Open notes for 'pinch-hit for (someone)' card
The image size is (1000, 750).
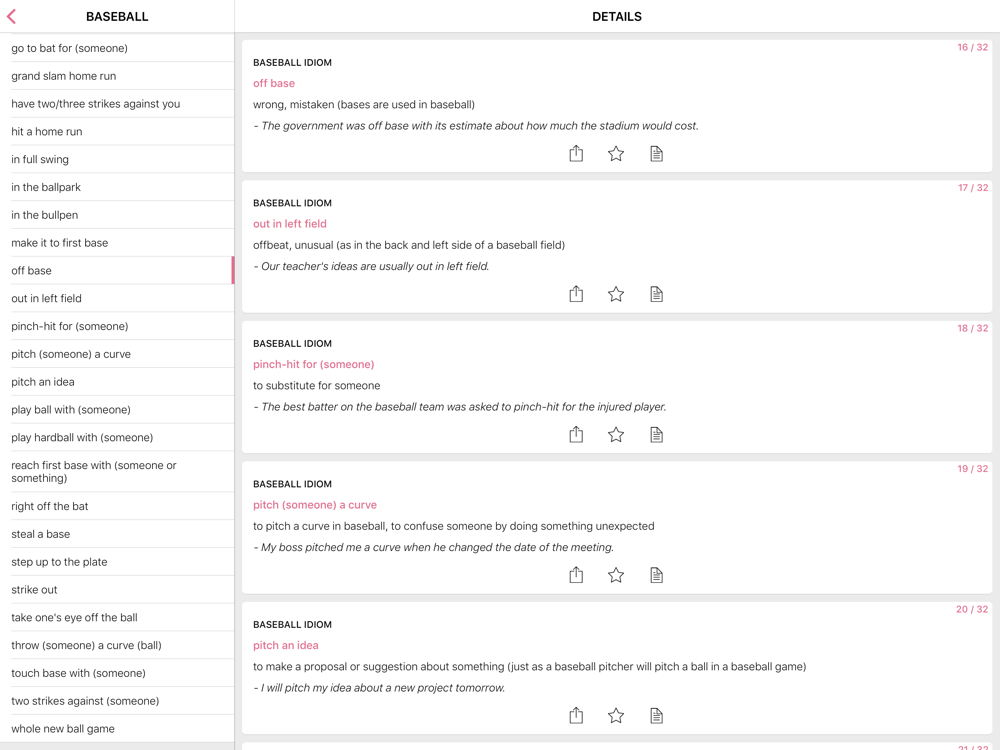(x=656, y=435)
